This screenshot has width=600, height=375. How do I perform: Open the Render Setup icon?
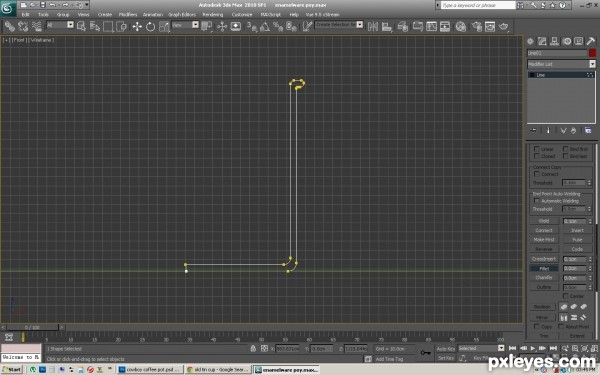point(476,26)
